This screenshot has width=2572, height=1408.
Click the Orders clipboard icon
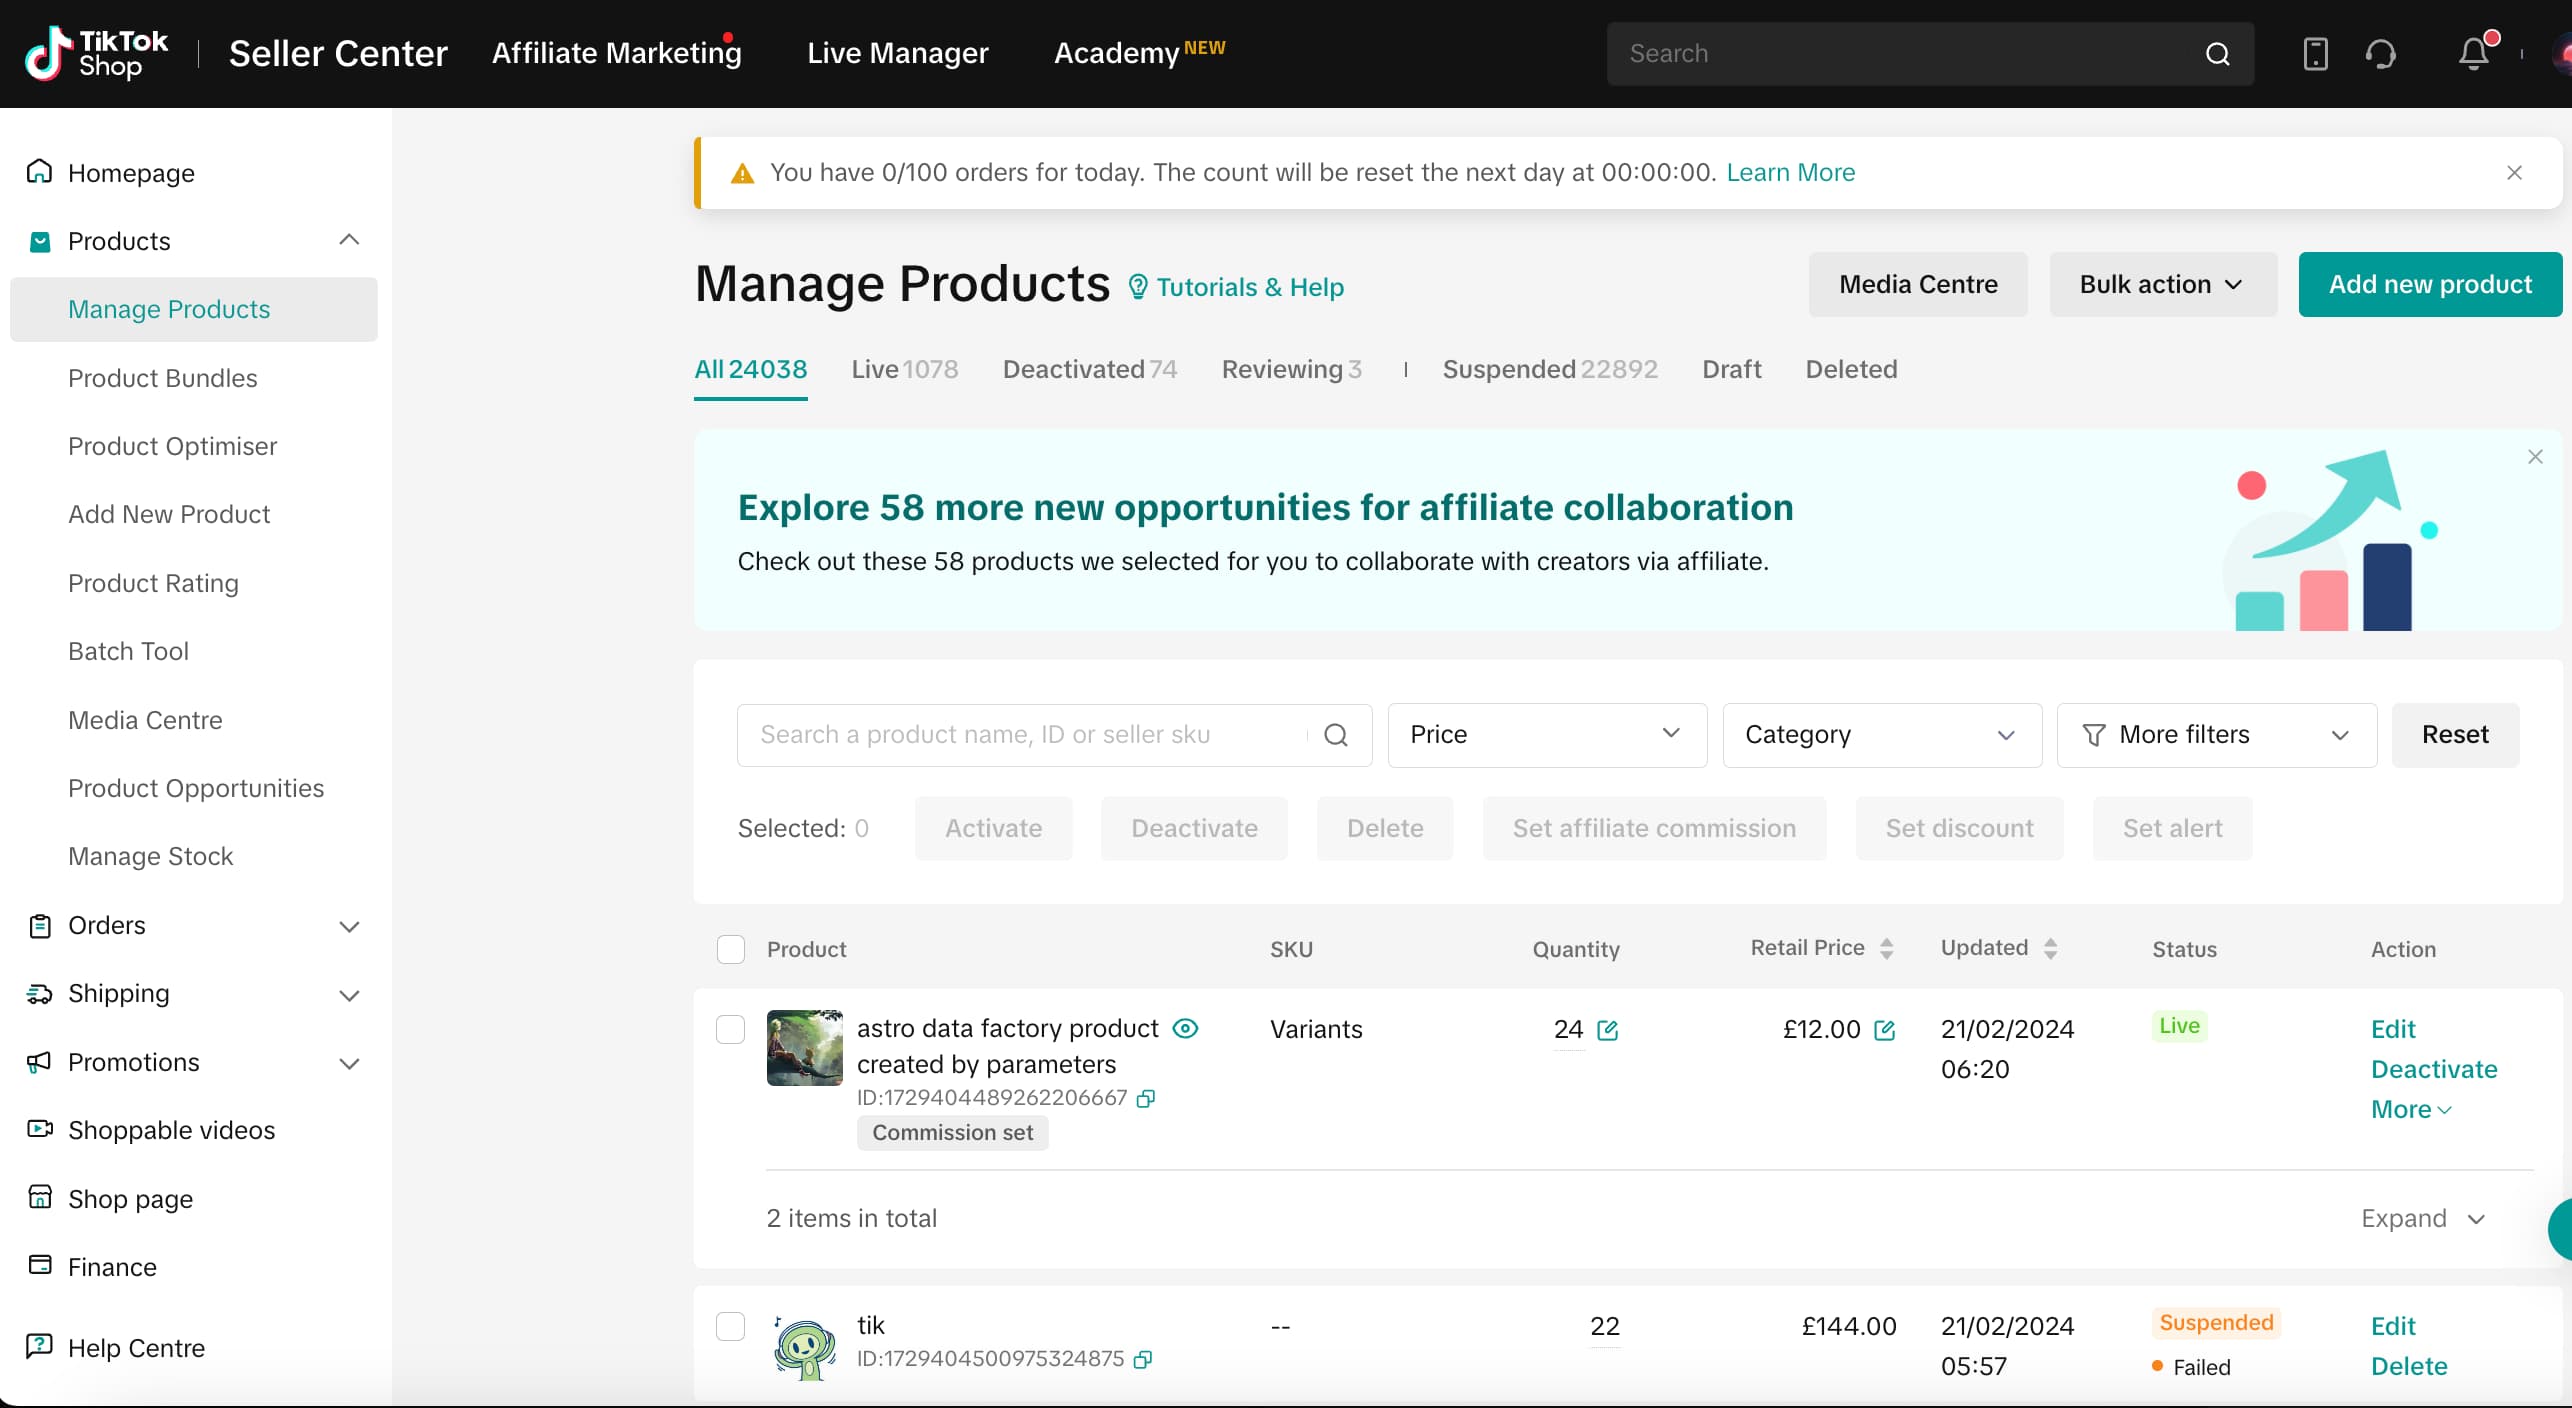click(x=39, y=926)
